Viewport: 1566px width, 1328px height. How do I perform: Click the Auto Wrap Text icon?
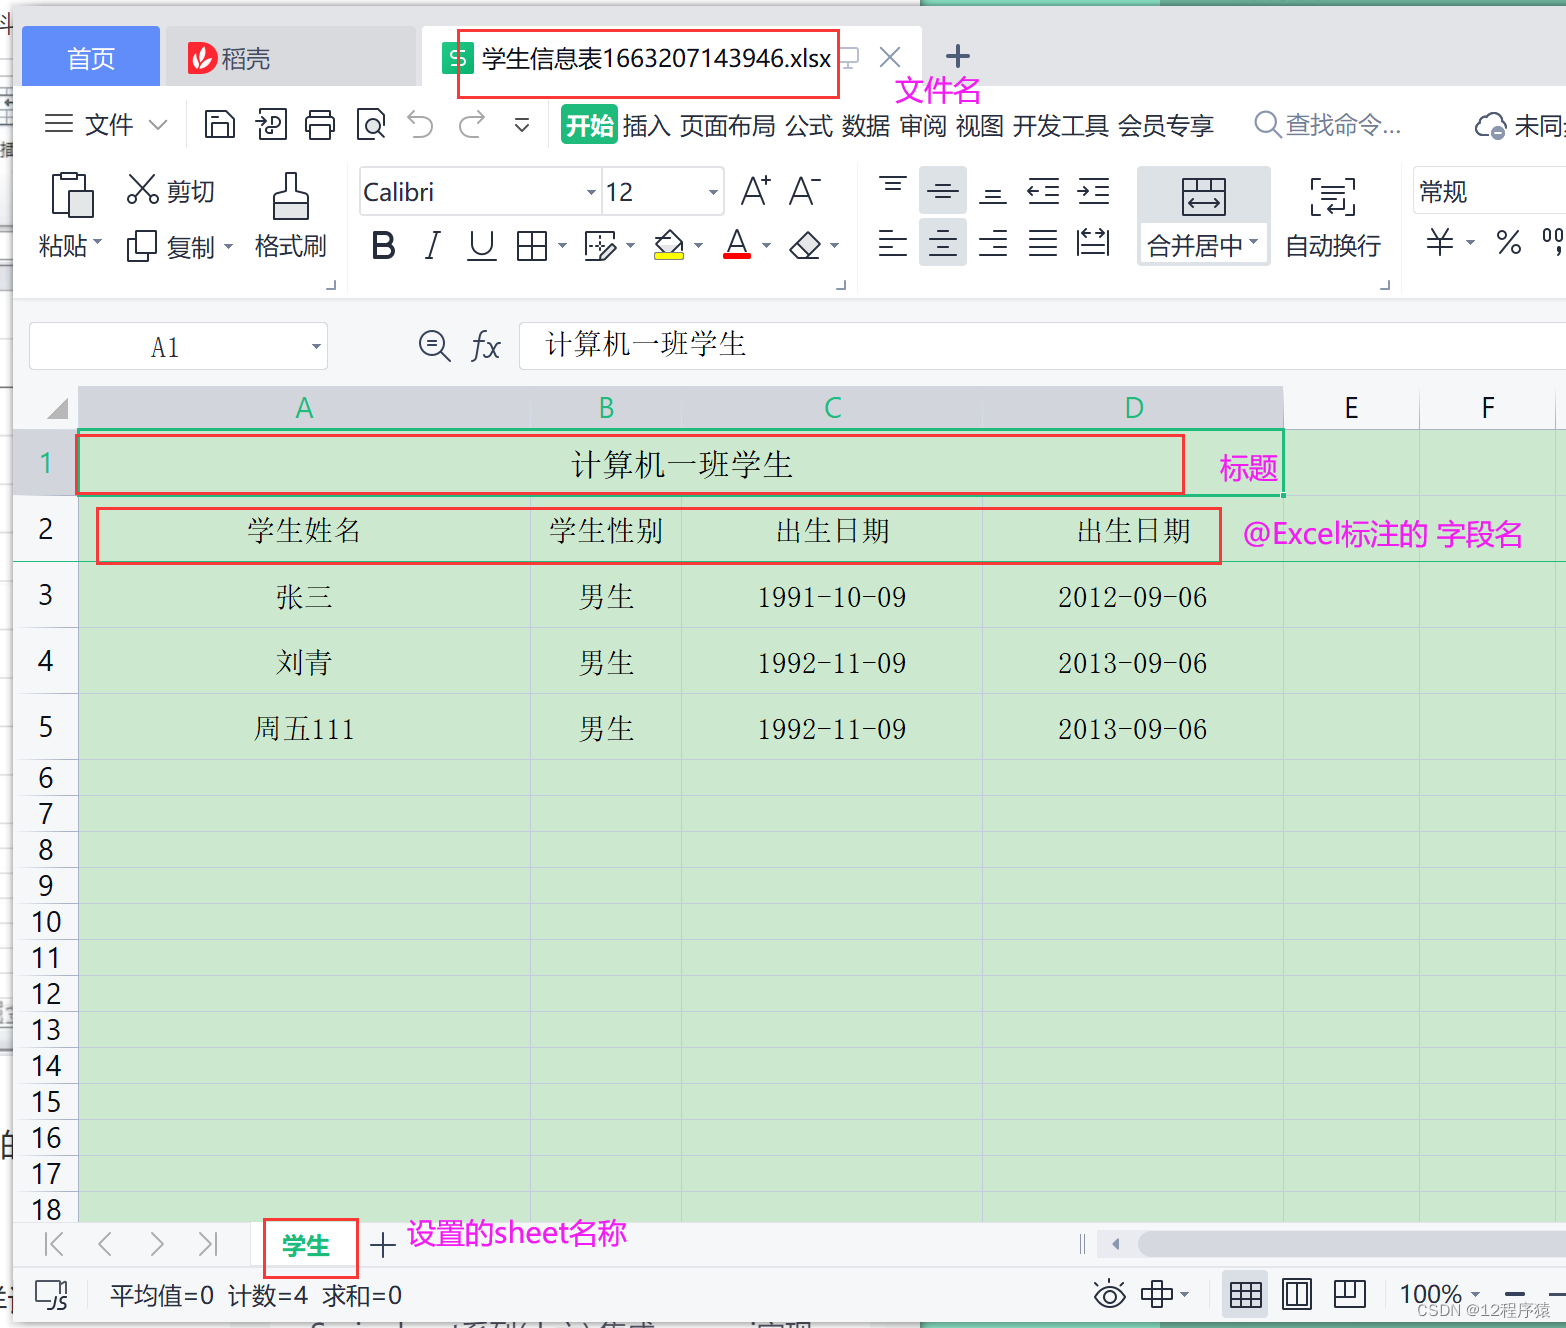(x=1332, y=196)
